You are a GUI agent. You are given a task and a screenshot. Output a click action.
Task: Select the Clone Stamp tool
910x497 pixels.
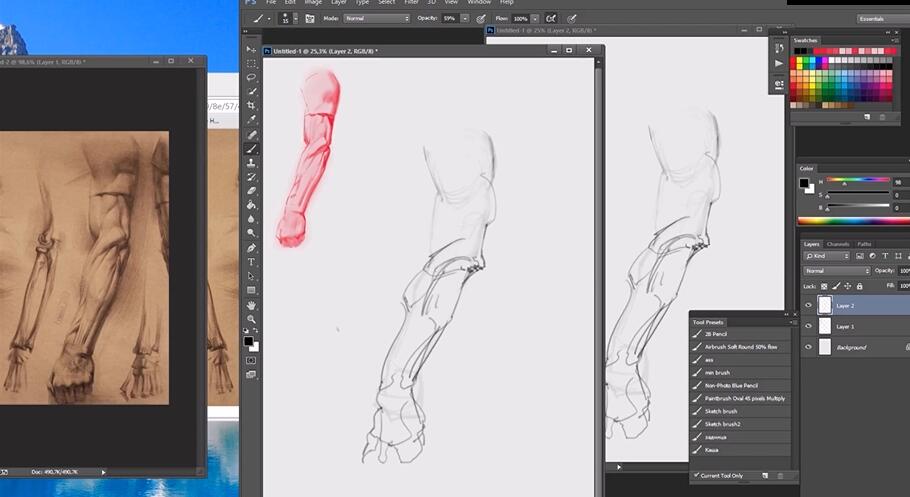251,163
